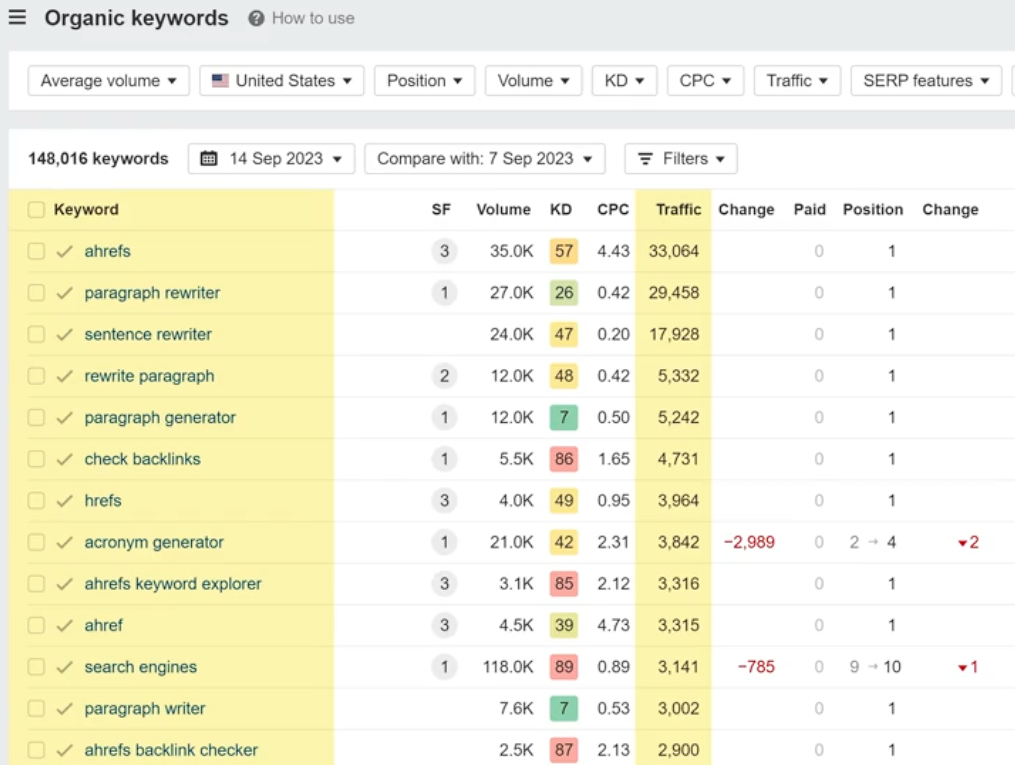
Task: Click the checkmark icon beside rewrite paragraph
Action: (64, 376)
